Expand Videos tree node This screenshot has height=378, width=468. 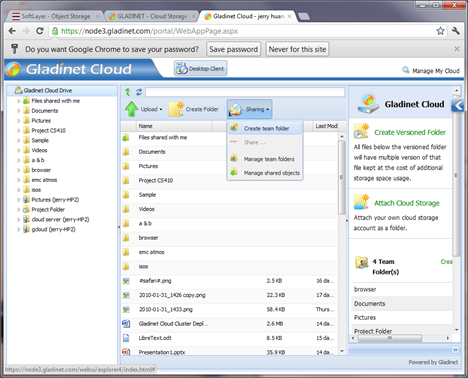click(19, 150)
